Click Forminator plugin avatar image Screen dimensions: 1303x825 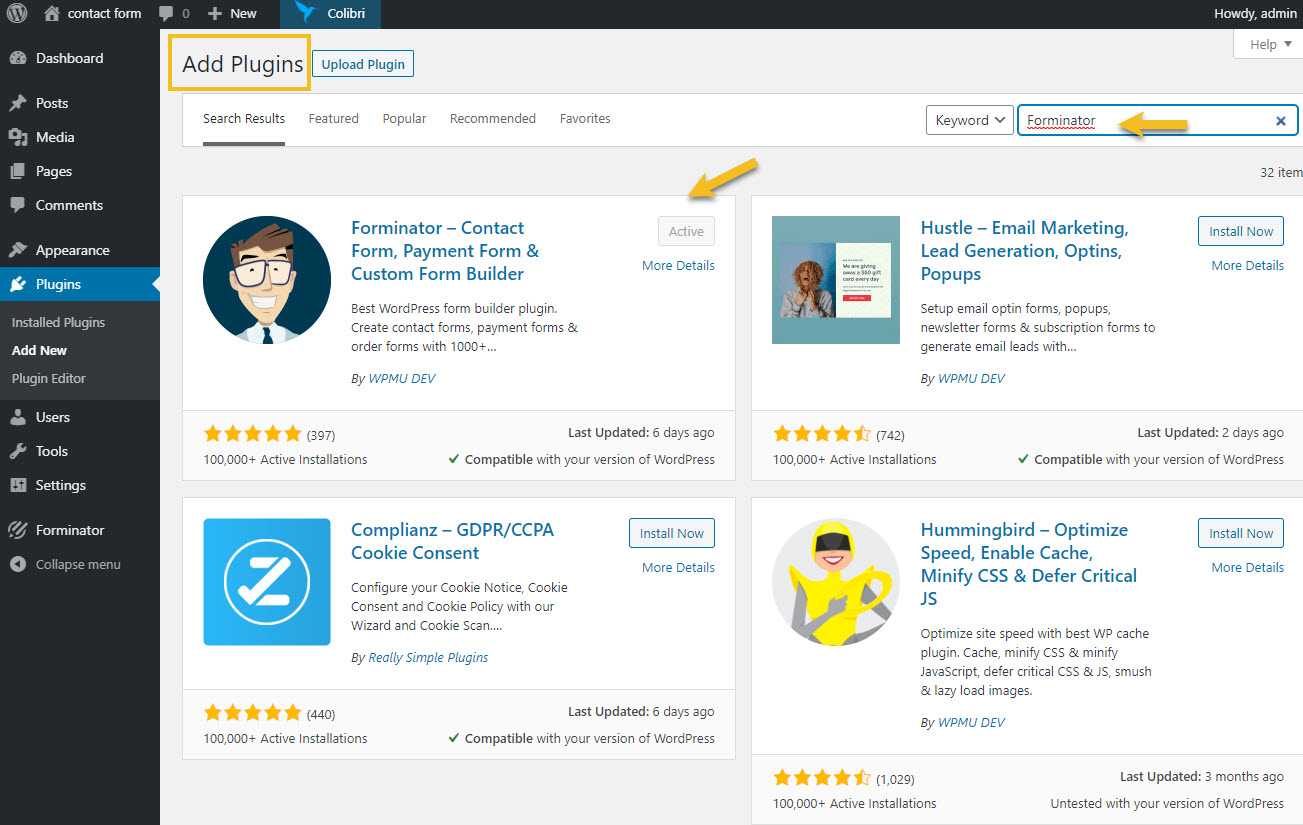(x=267, y=279)
